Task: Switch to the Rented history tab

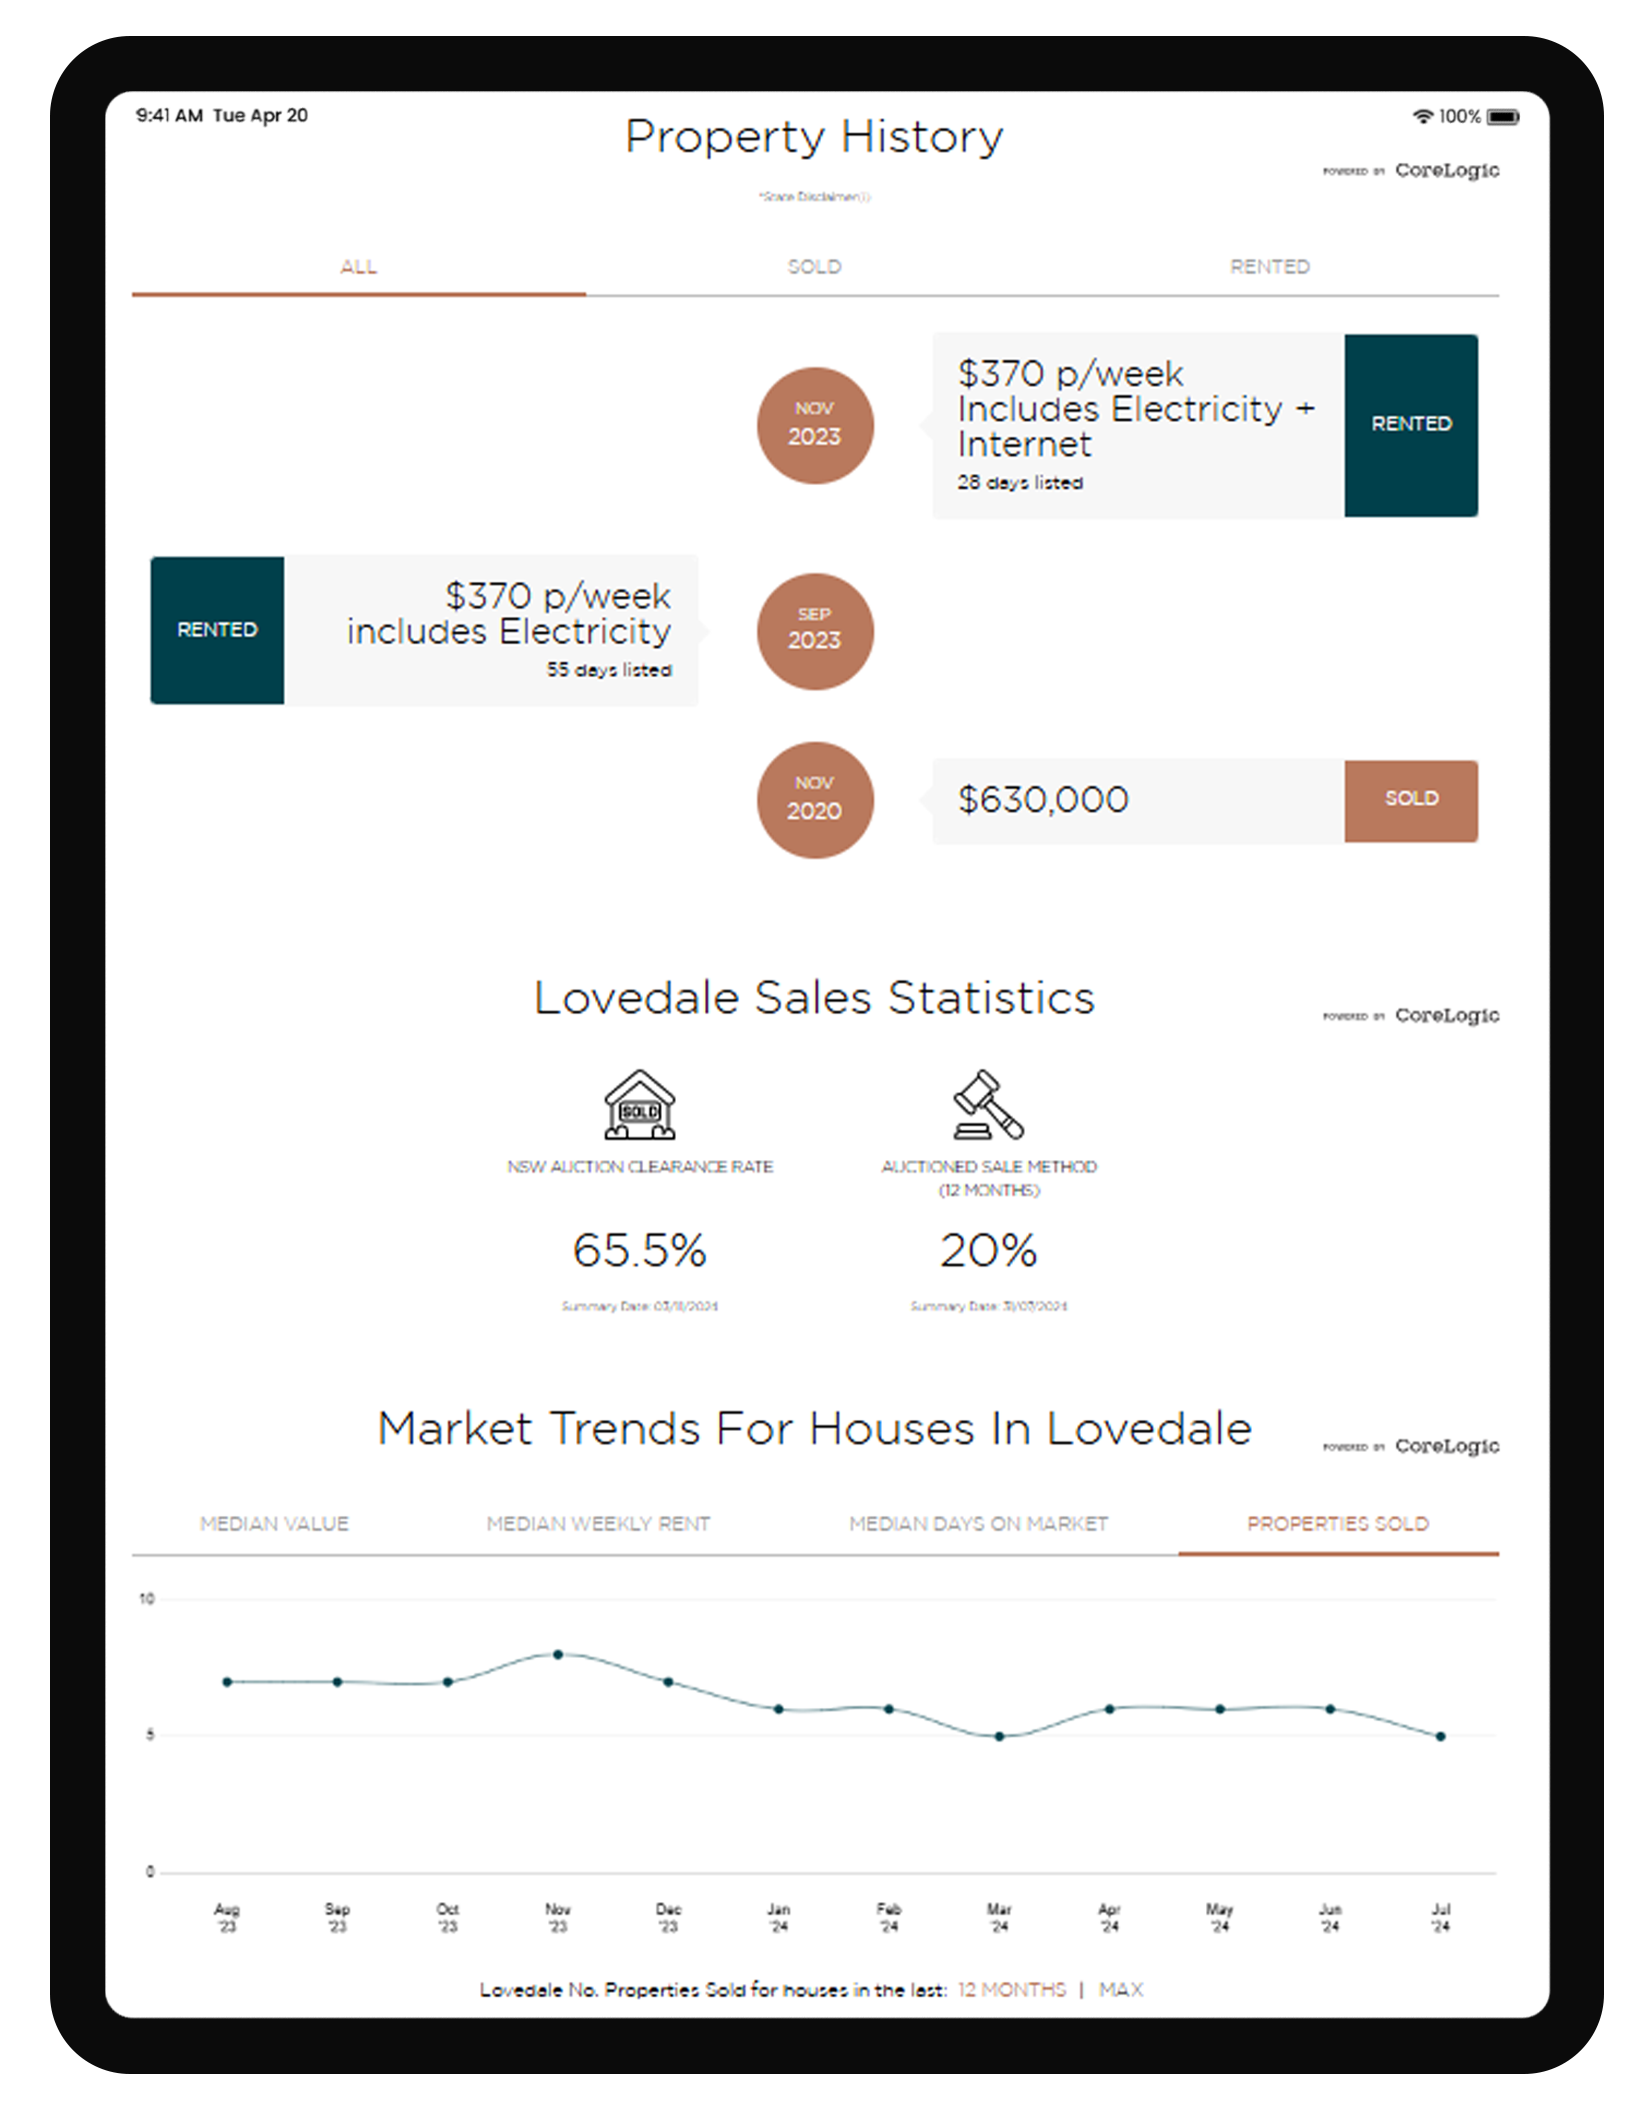Action: pyautogui.click(x=1269, y=267)
